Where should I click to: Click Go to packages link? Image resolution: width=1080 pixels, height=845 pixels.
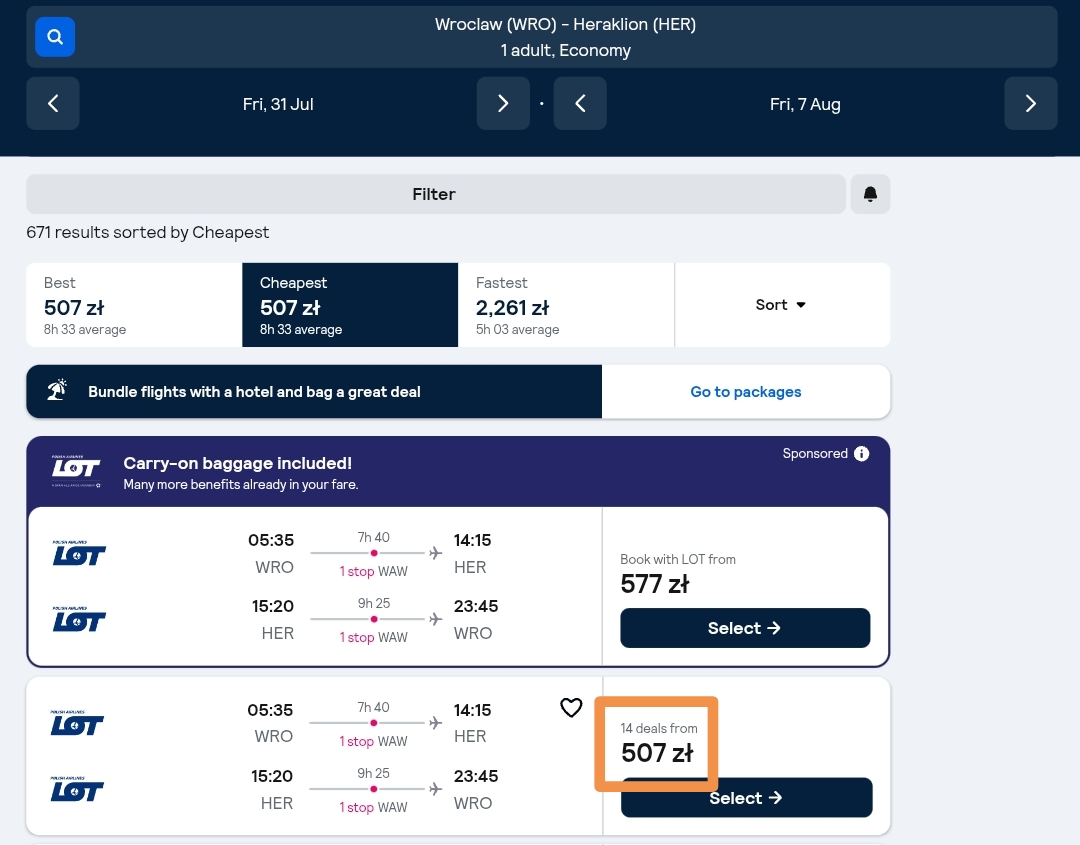click(x=746, y=392)
